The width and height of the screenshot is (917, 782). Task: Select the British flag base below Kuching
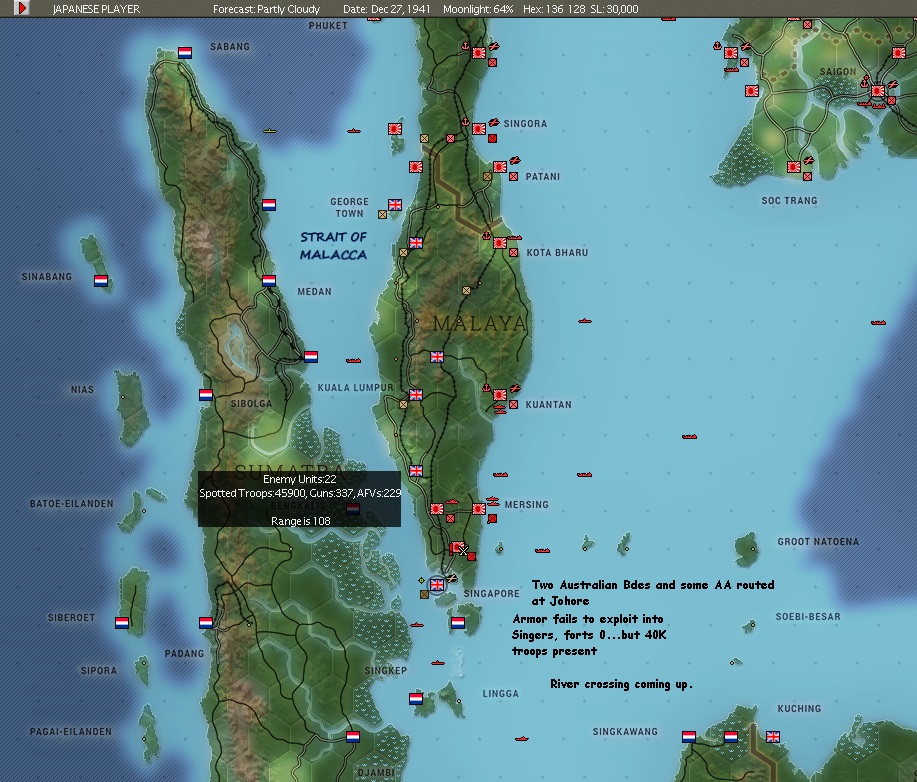tap(773, 737)
